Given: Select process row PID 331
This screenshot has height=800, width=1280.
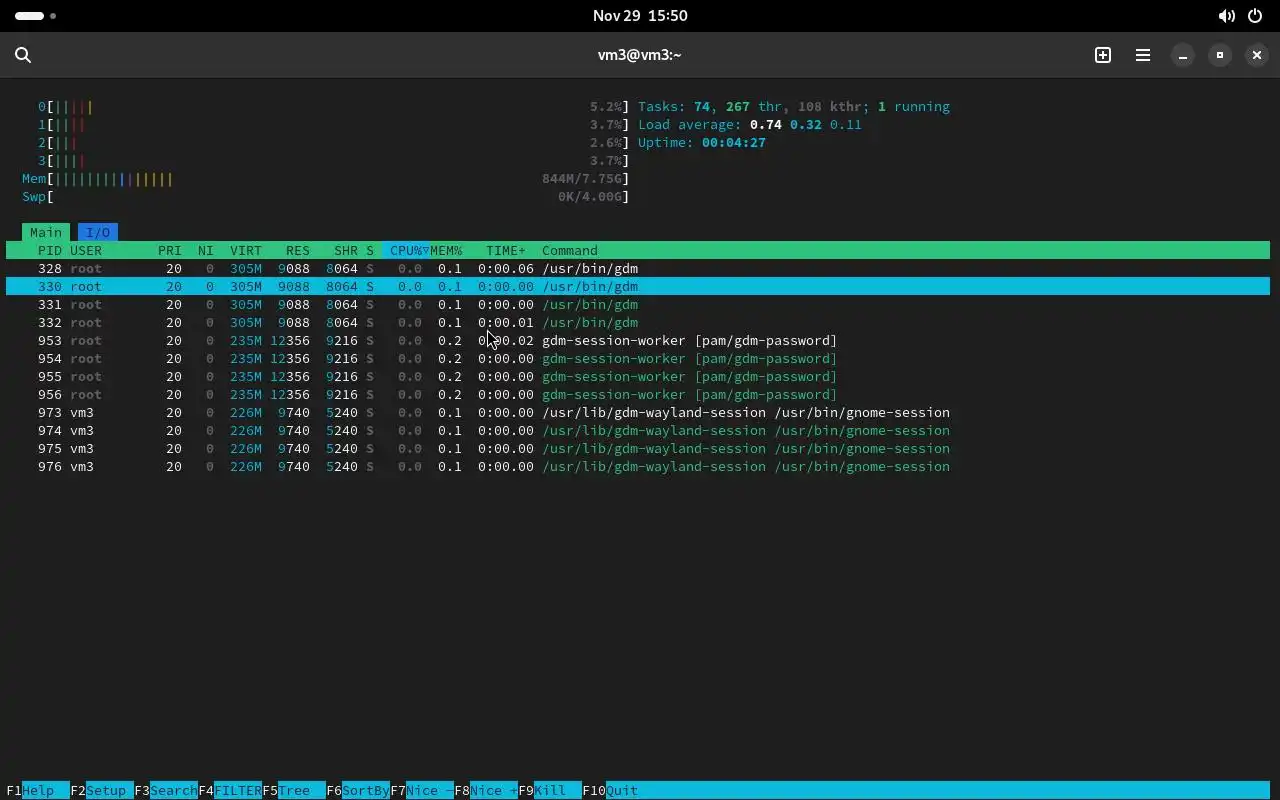Looking at the screenshot, I should [x=638, y=305].
